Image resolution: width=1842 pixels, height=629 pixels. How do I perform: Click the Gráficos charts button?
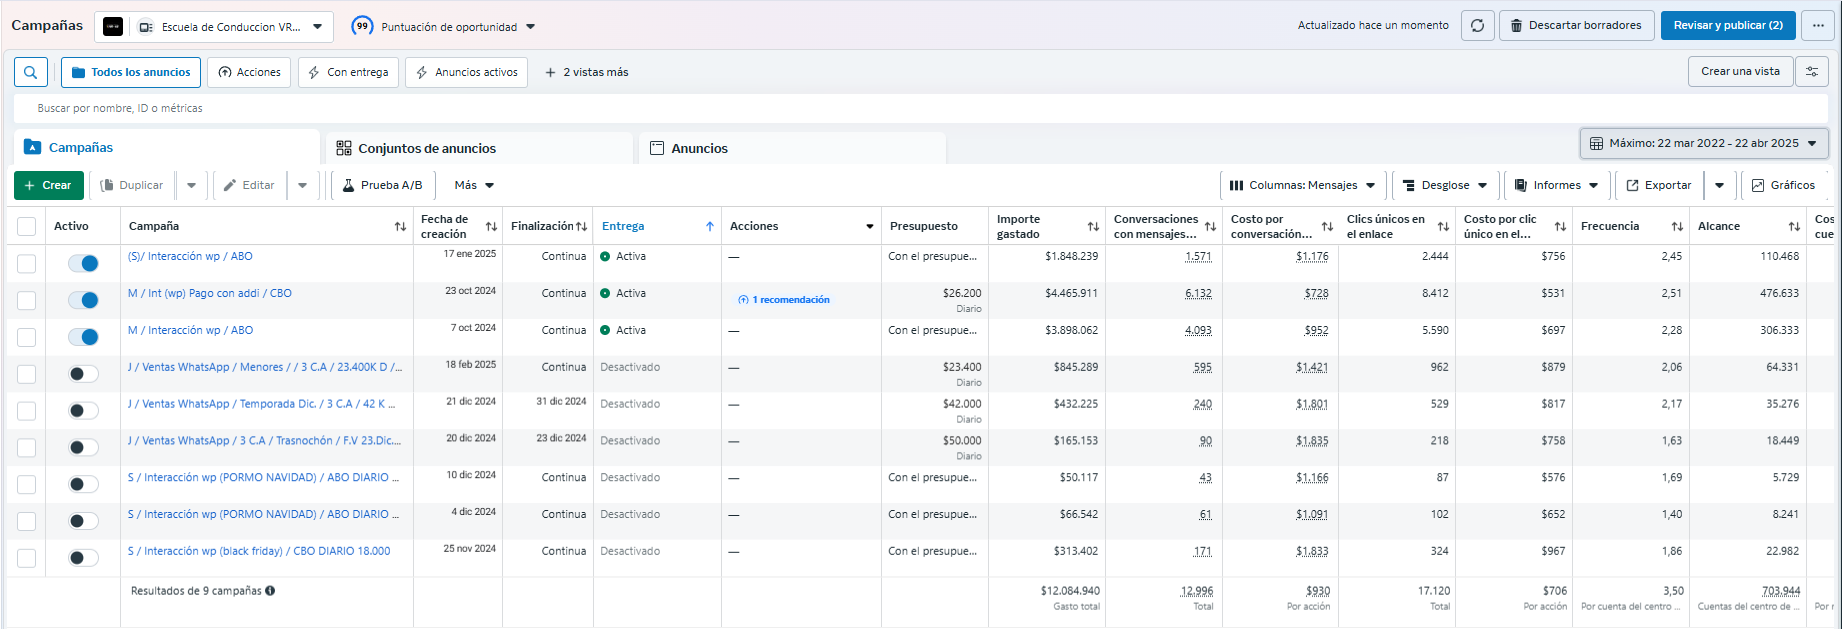coord(1783,185)
